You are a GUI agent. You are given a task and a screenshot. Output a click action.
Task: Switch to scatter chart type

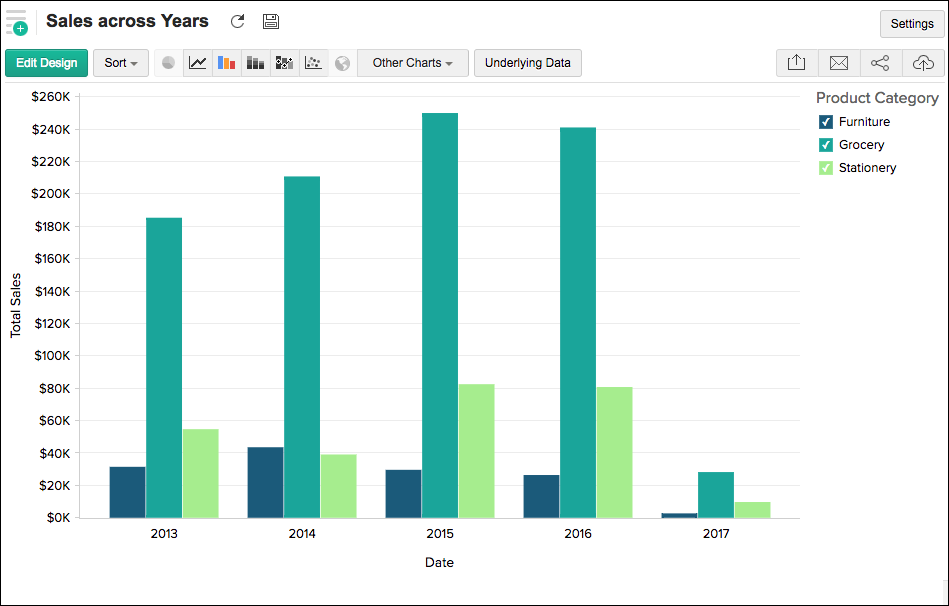pyautogui.click(x=313, y=63)
